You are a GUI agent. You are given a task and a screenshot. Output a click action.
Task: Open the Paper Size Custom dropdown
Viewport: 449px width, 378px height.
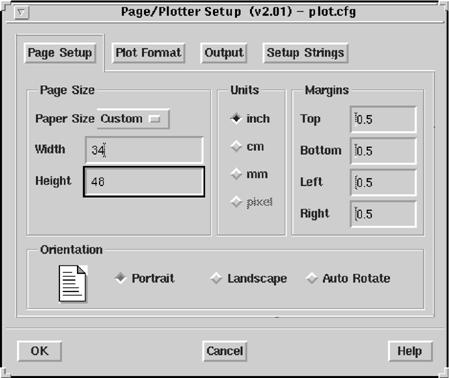click(133, 119)
